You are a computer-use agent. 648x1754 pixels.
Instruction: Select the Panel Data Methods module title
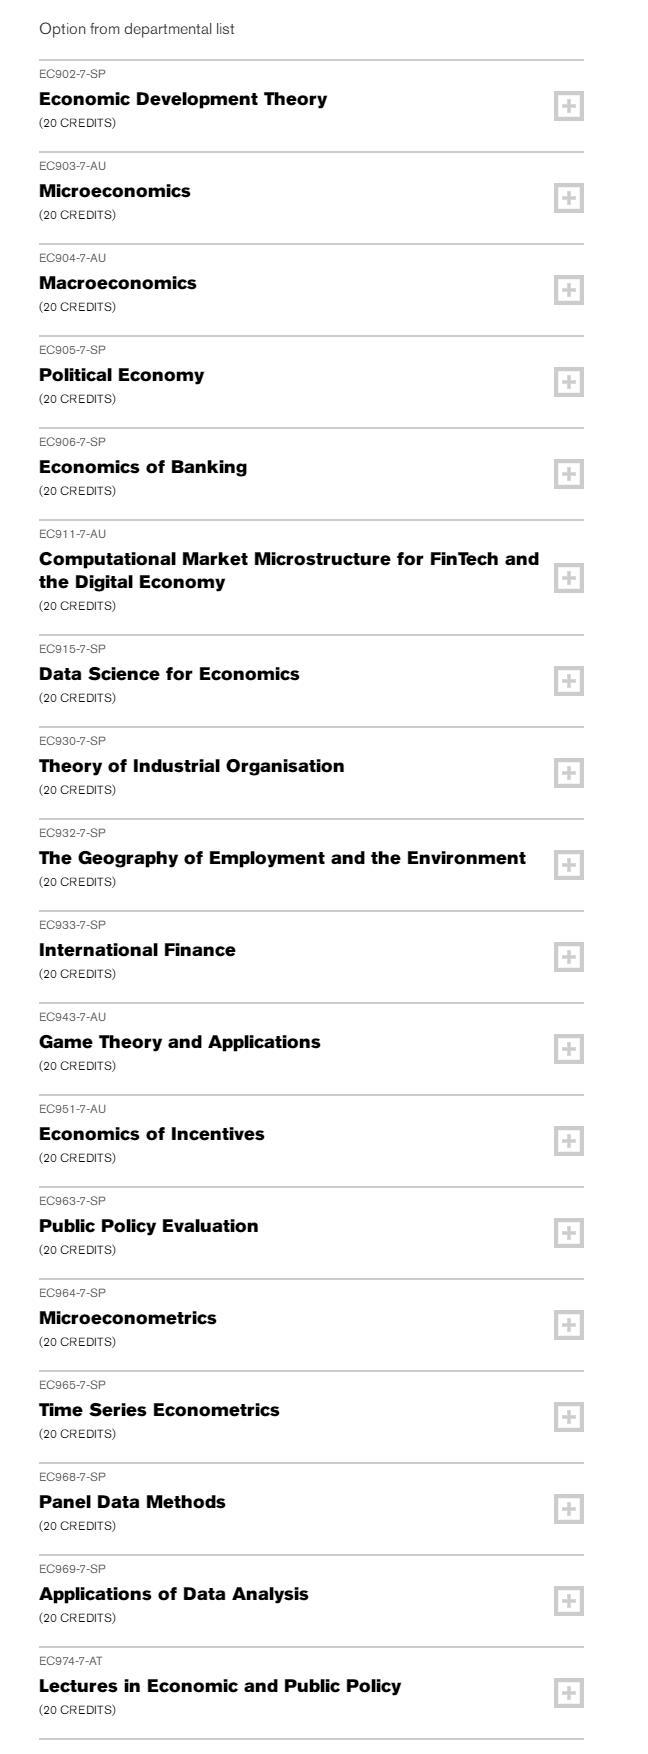(x=132, y=1502)
